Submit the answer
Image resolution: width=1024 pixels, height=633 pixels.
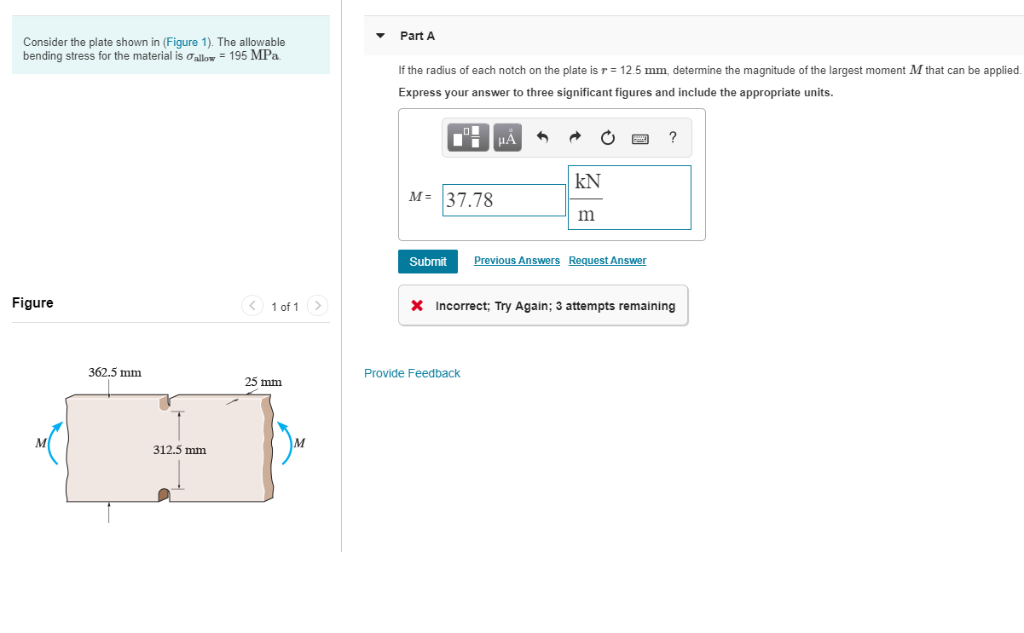pos(428,261)
